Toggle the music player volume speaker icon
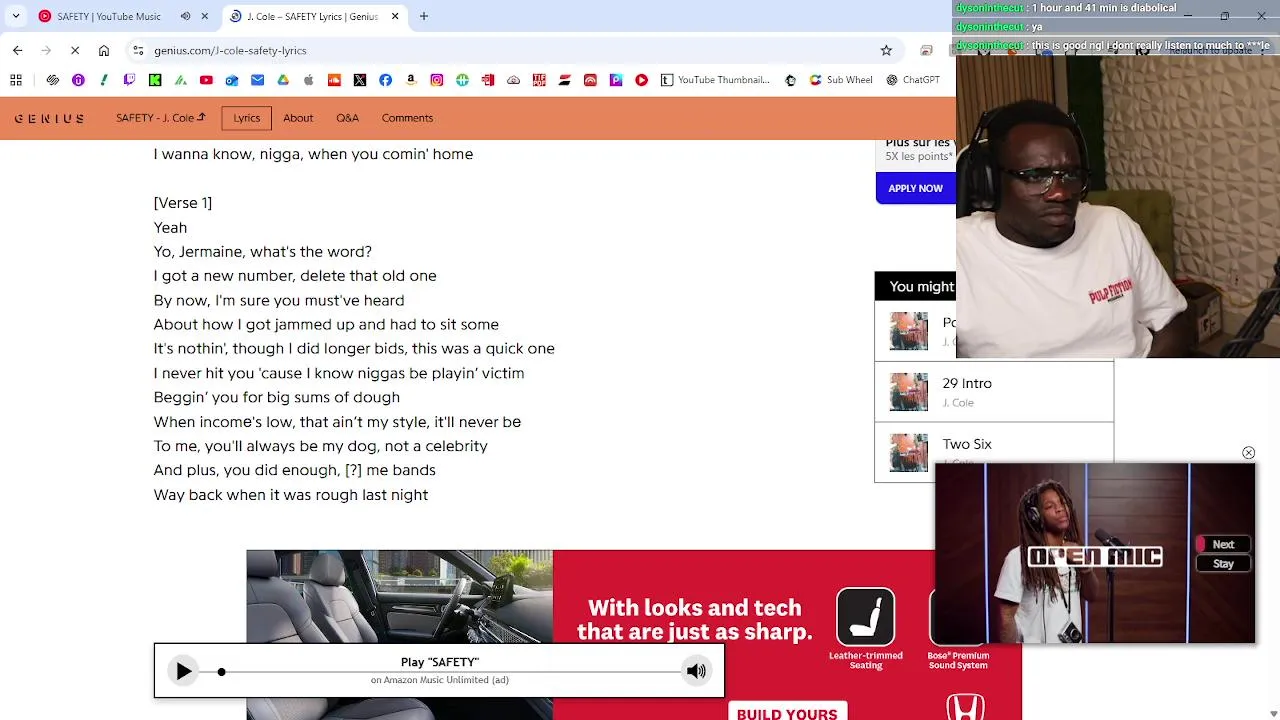Screen dimensions: 1280x720 point(696,671)
